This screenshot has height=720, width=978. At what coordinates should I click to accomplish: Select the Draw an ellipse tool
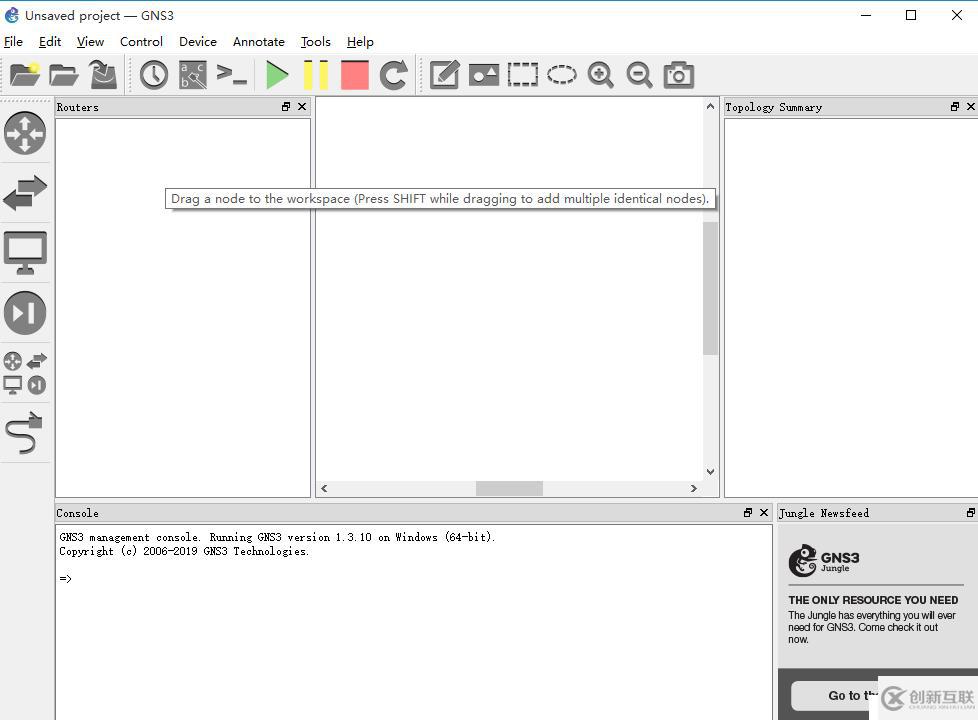[562, 75]
